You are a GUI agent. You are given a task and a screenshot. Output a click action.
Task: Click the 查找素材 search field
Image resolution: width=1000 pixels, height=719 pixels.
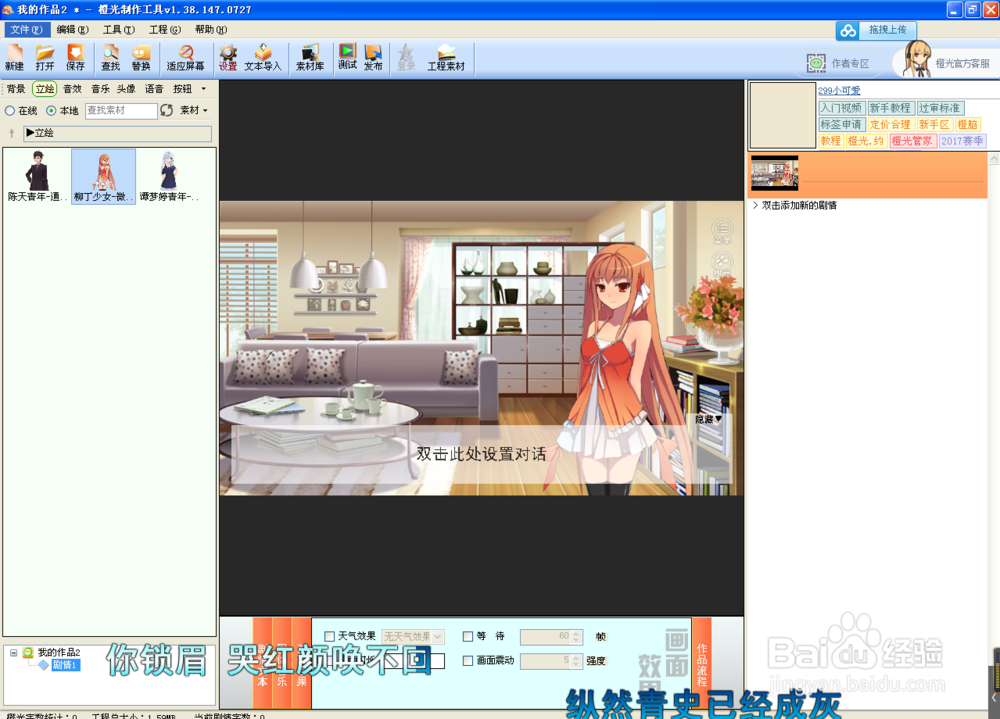[x=121, y=110]
